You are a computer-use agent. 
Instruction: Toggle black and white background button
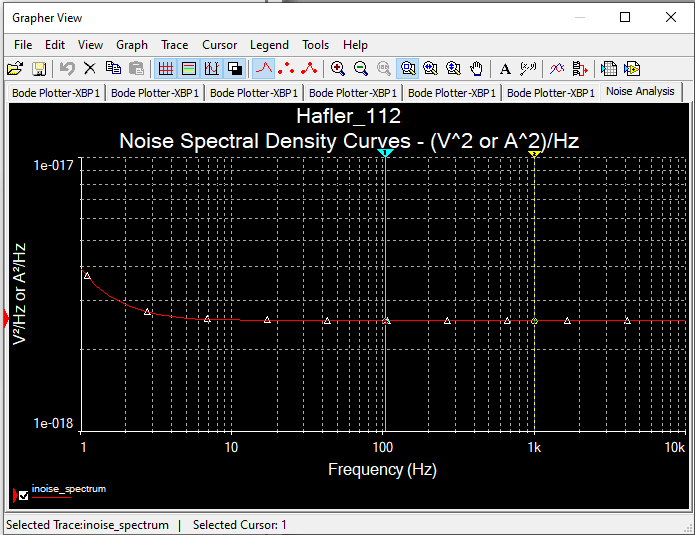coord(234,69)
